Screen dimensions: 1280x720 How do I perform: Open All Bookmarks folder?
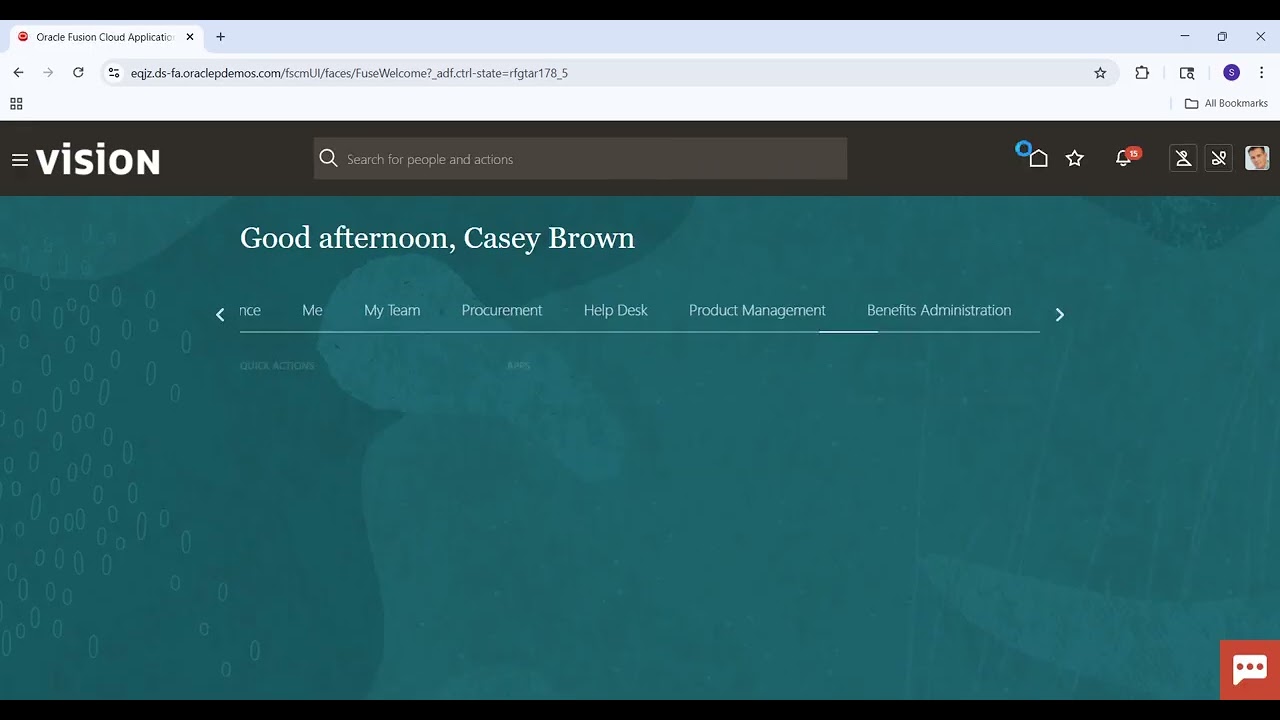click(1226, 104)
